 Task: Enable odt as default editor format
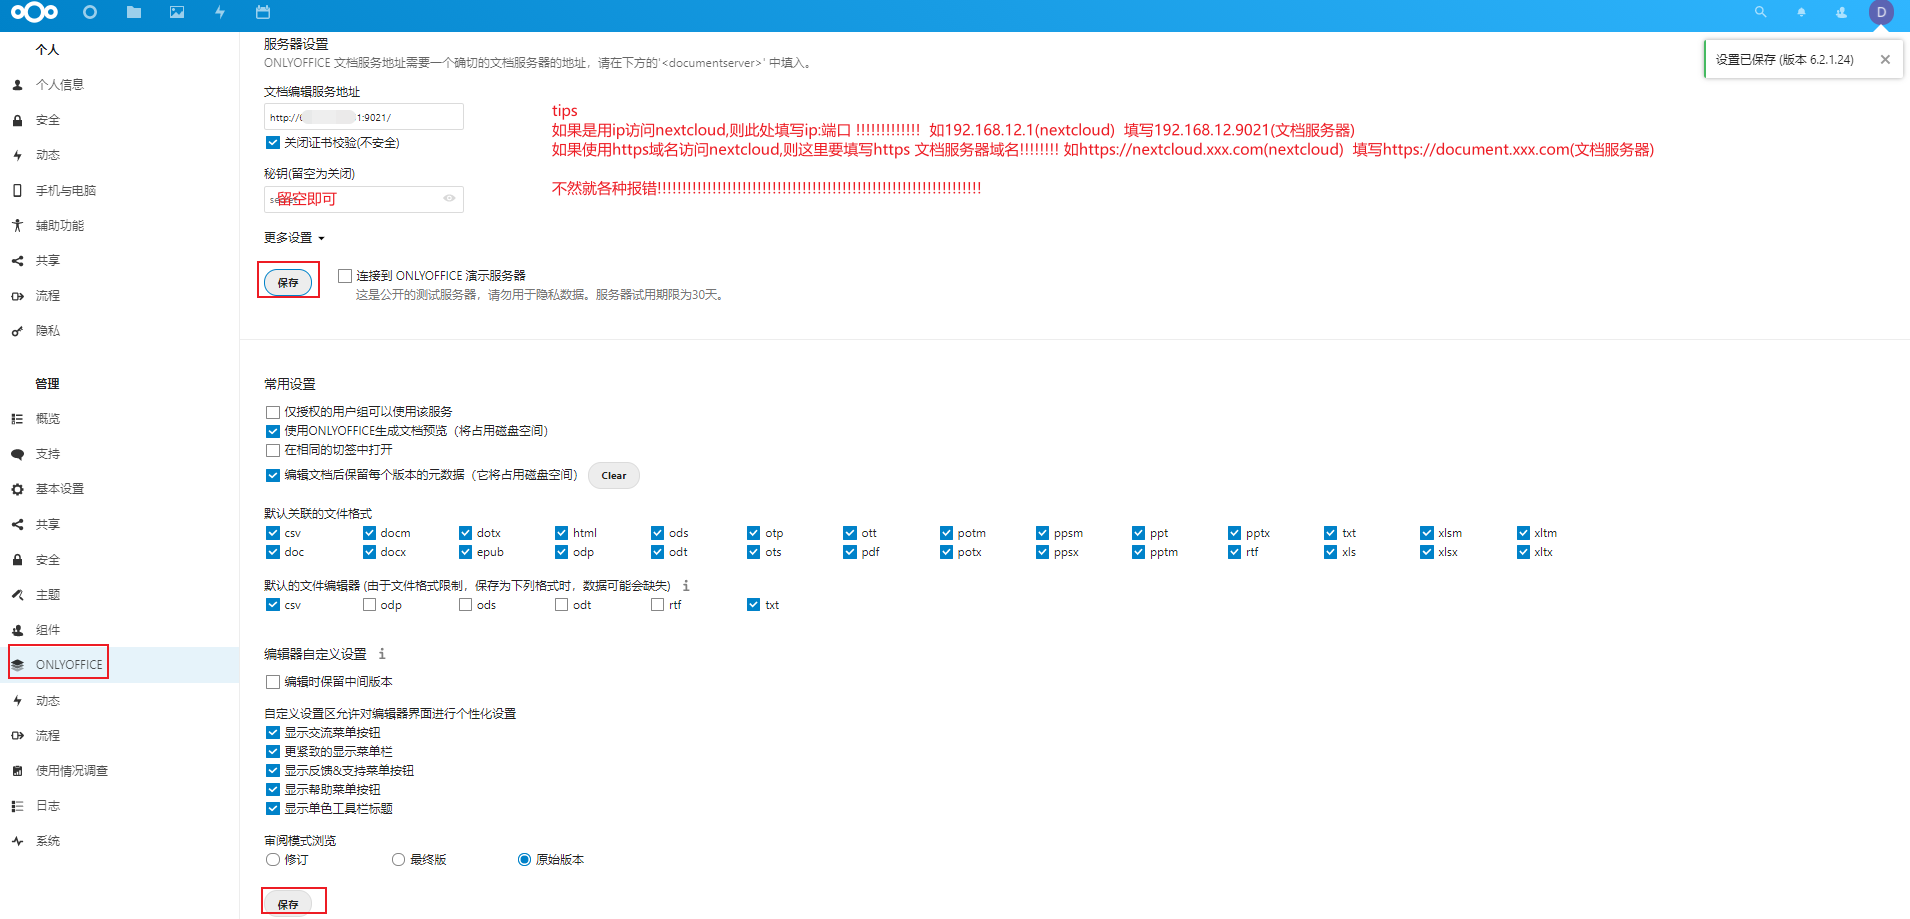(x=561, y=605)
